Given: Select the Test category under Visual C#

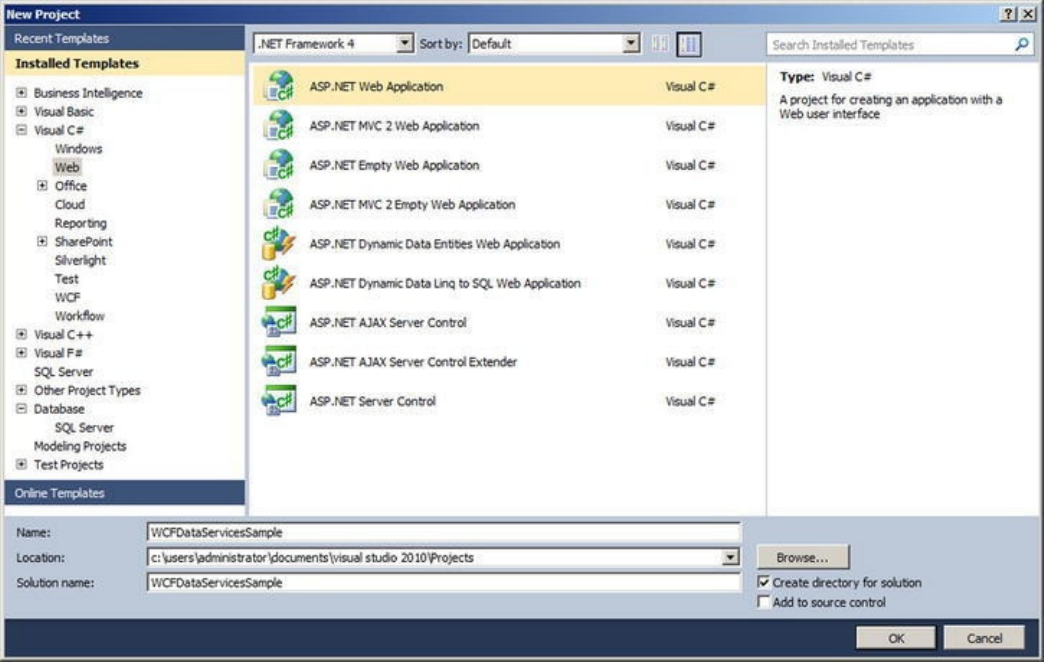Looking at the screenshot, I should [67, 279].
